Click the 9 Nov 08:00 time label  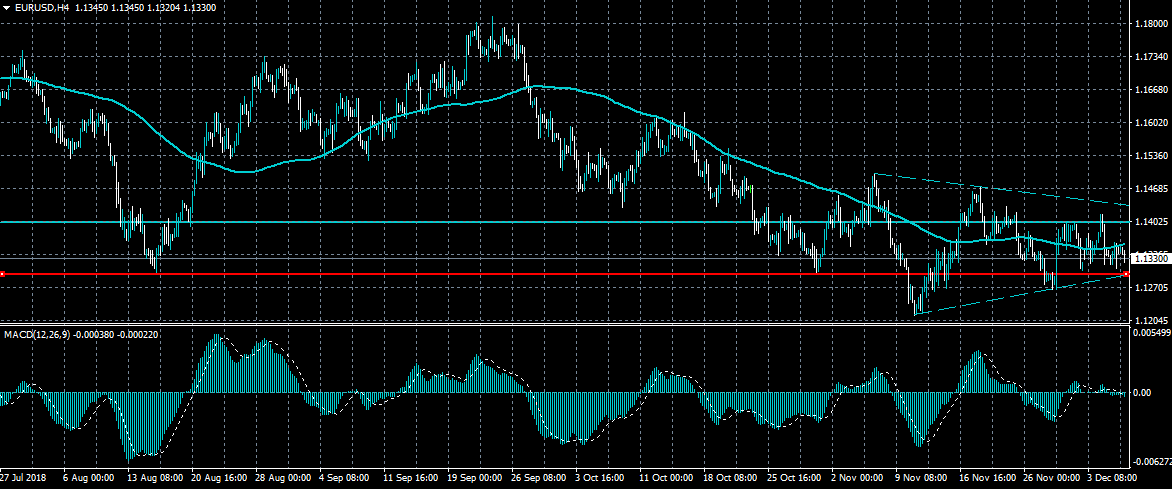tap(921, 477)
